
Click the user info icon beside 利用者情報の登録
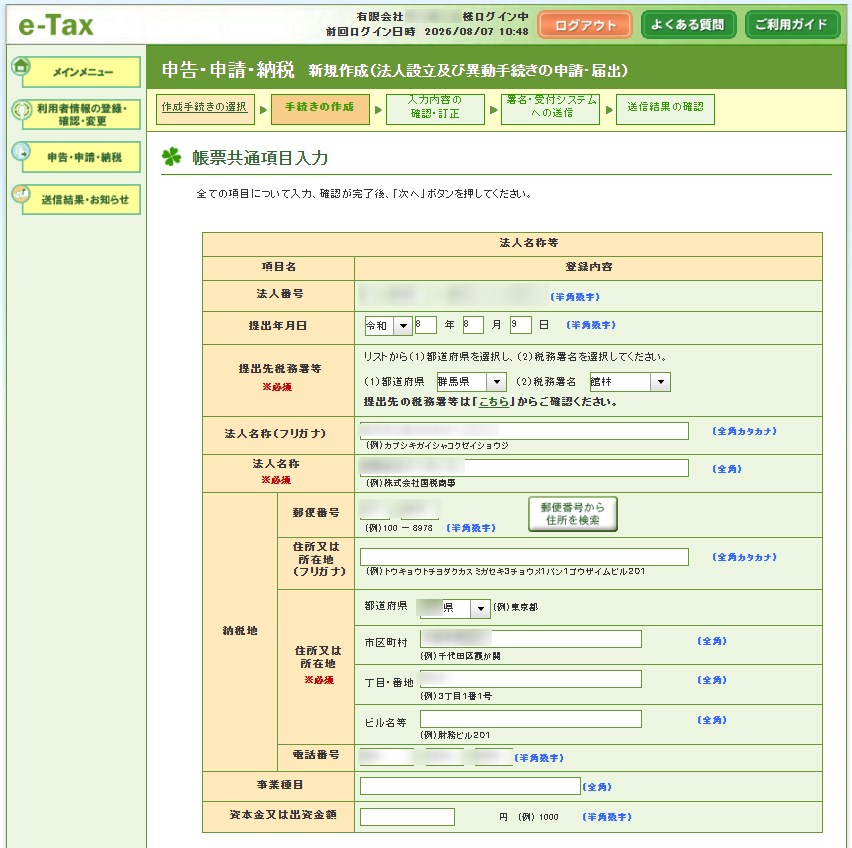(22, 109)
